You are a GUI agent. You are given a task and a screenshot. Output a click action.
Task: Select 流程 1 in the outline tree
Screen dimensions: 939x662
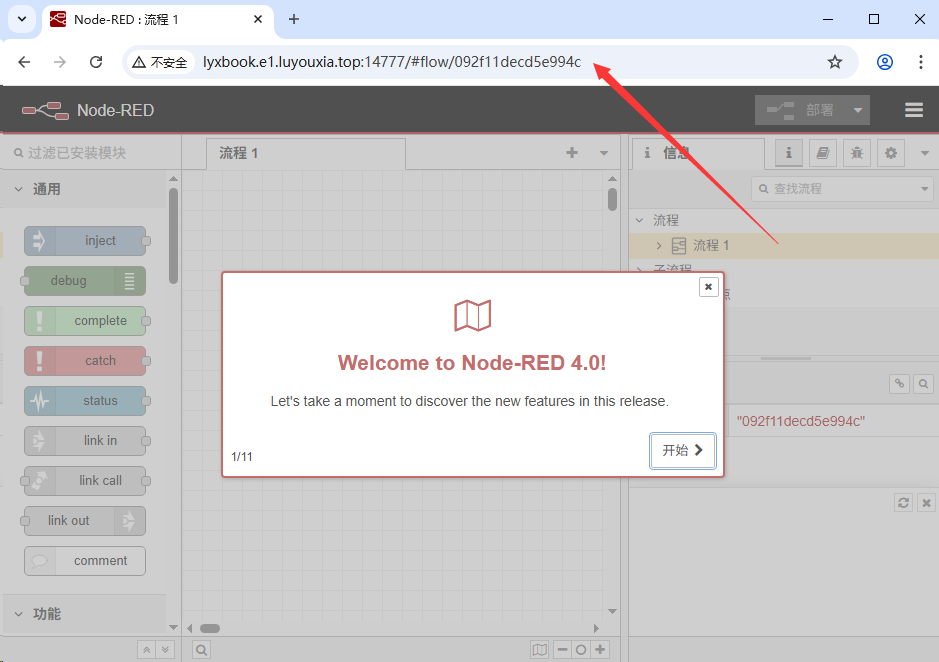coord(784,246)
